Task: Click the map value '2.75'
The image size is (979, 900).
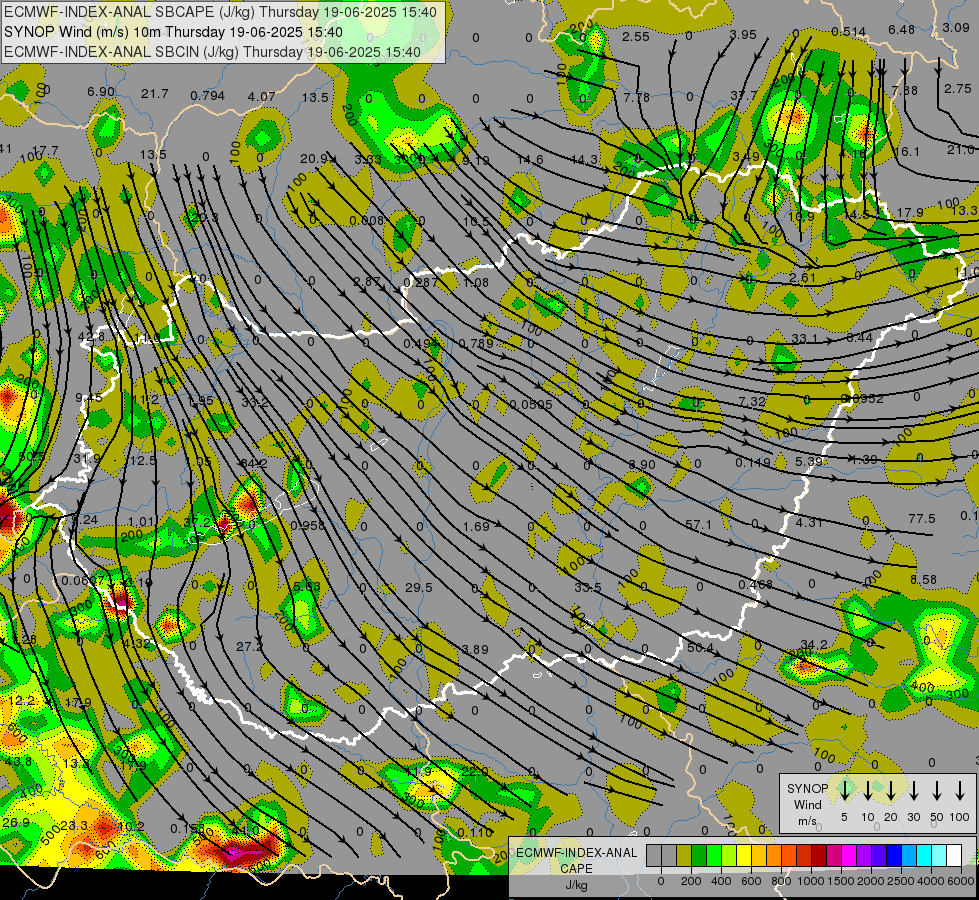Action: point(957,89)
